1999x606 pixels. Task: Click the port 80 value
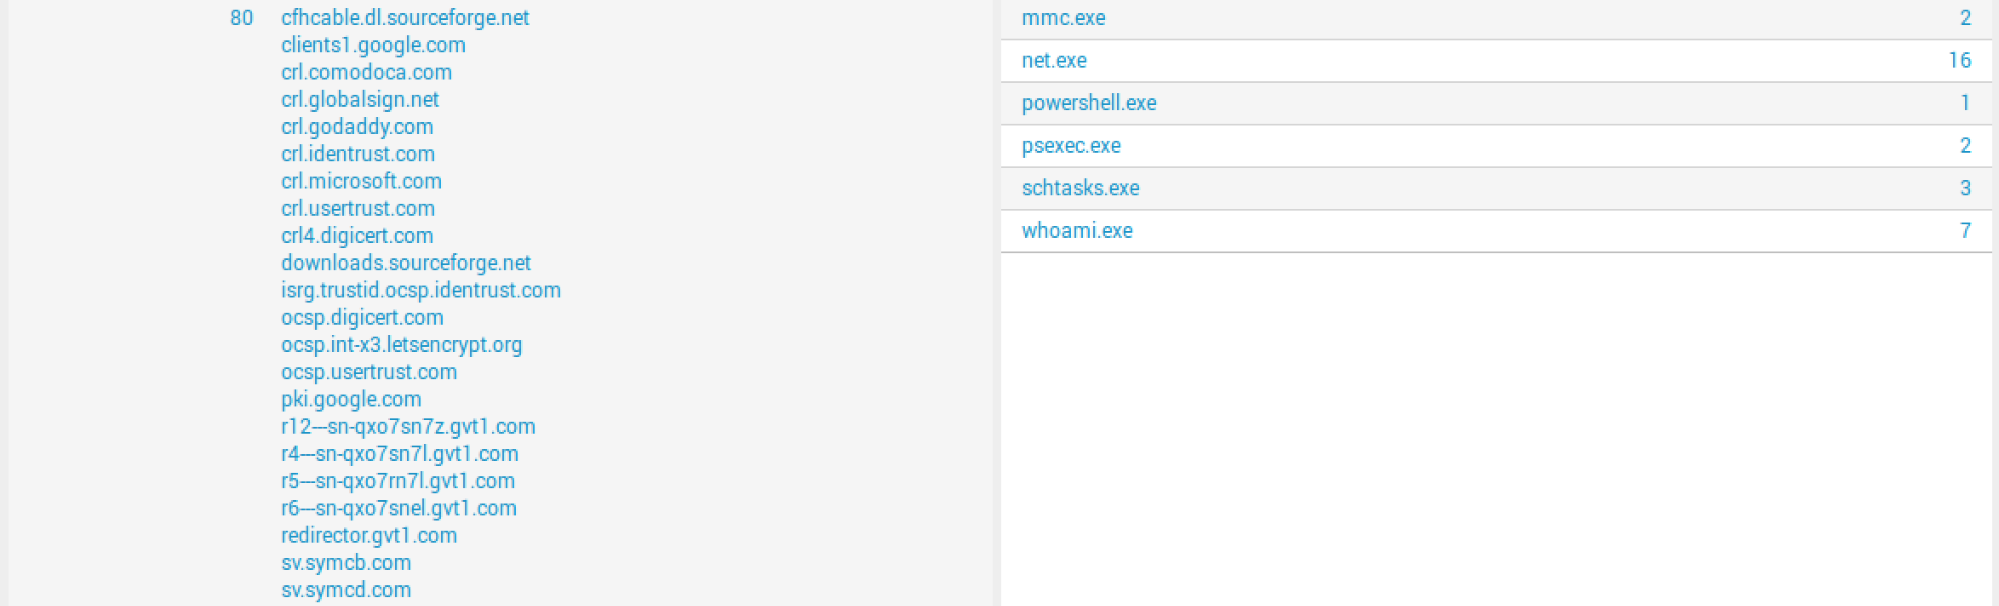pos(241,18)
